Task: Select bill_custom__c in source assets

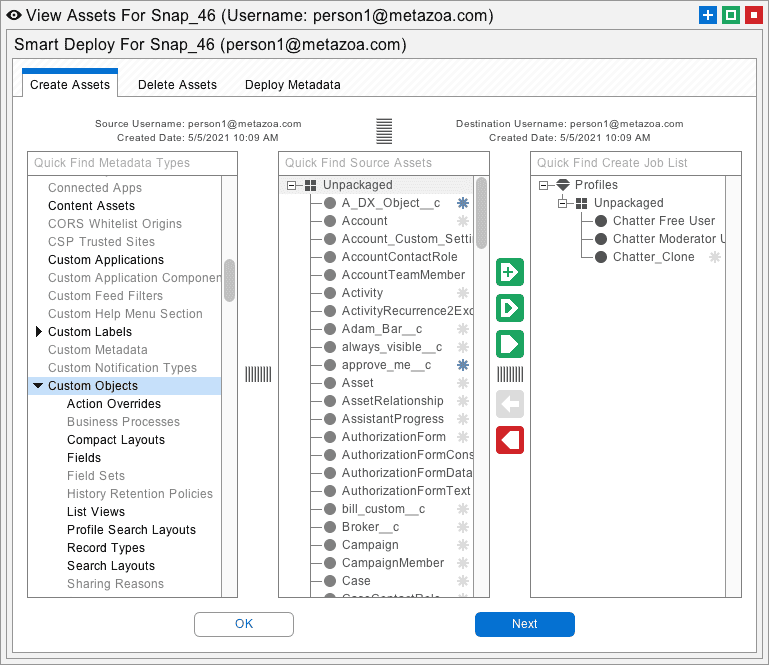Action: click(383, 509)
